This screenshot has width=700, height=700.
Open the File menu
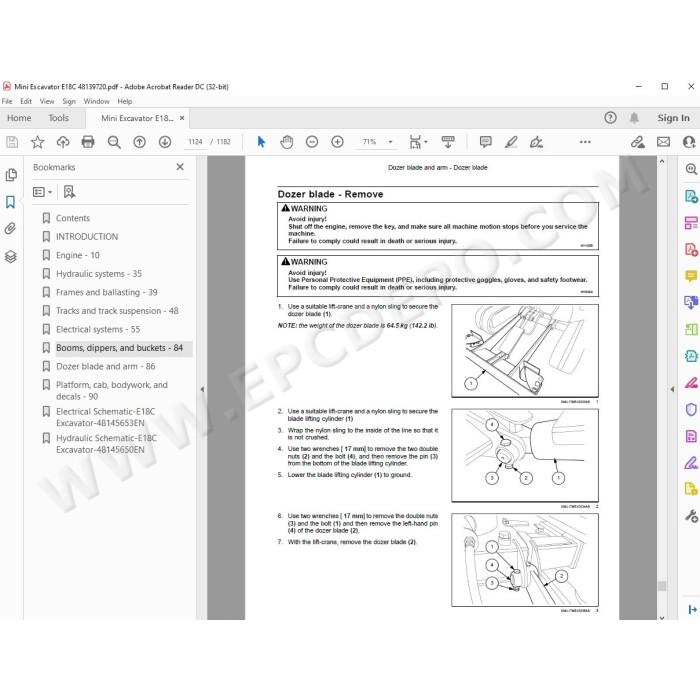click(x=7, y=101)
